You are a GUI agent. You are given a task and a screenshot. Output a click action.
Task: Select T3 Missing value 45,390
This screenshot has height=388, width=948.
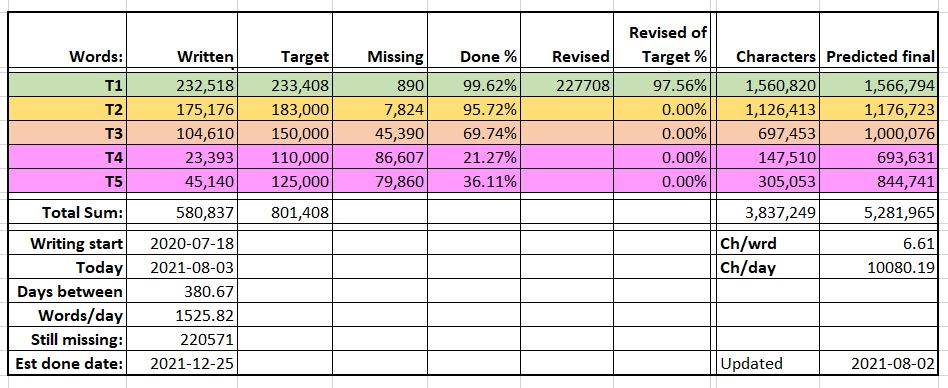[x=379, y=133]
